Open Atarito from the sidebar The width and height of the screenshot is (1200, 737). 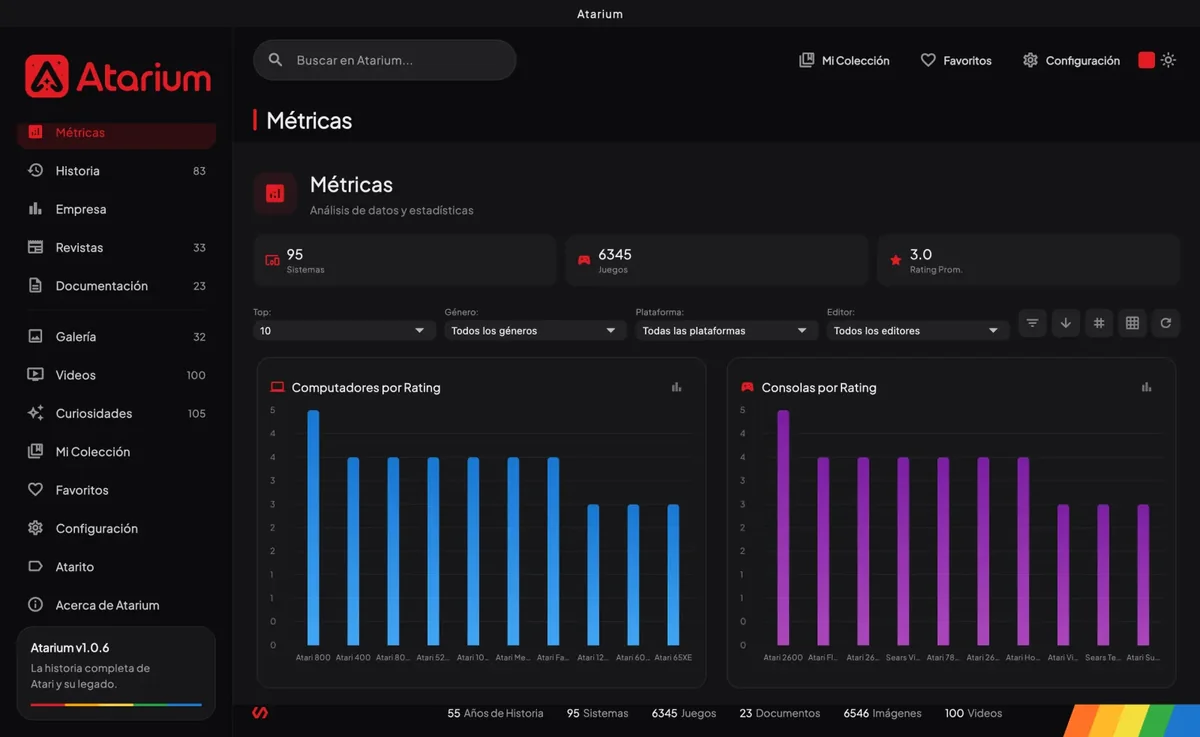116,567
